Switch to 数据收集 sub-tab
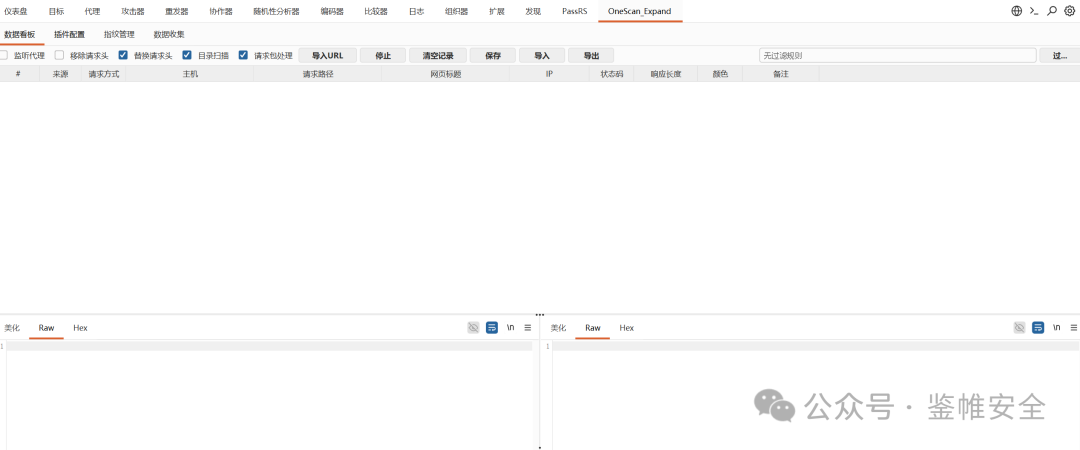Screen dimensions: 1080x450 click(x=169, y=34)
